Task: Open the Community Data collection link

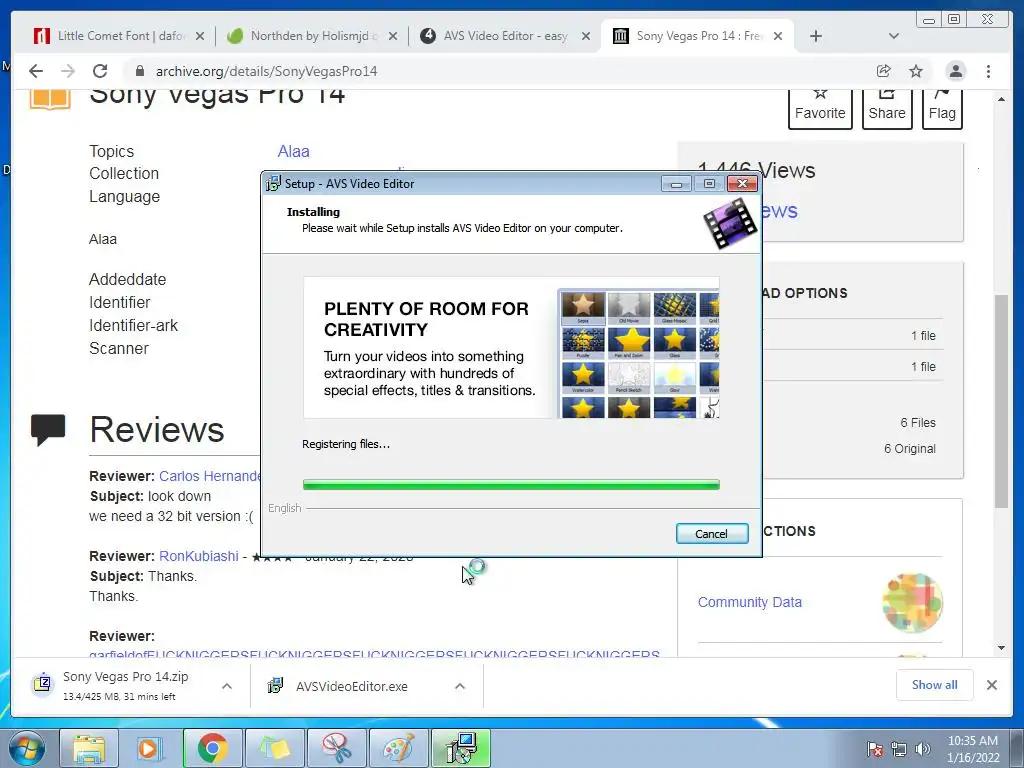Action: pyautogui.click(x=750, y=602)
